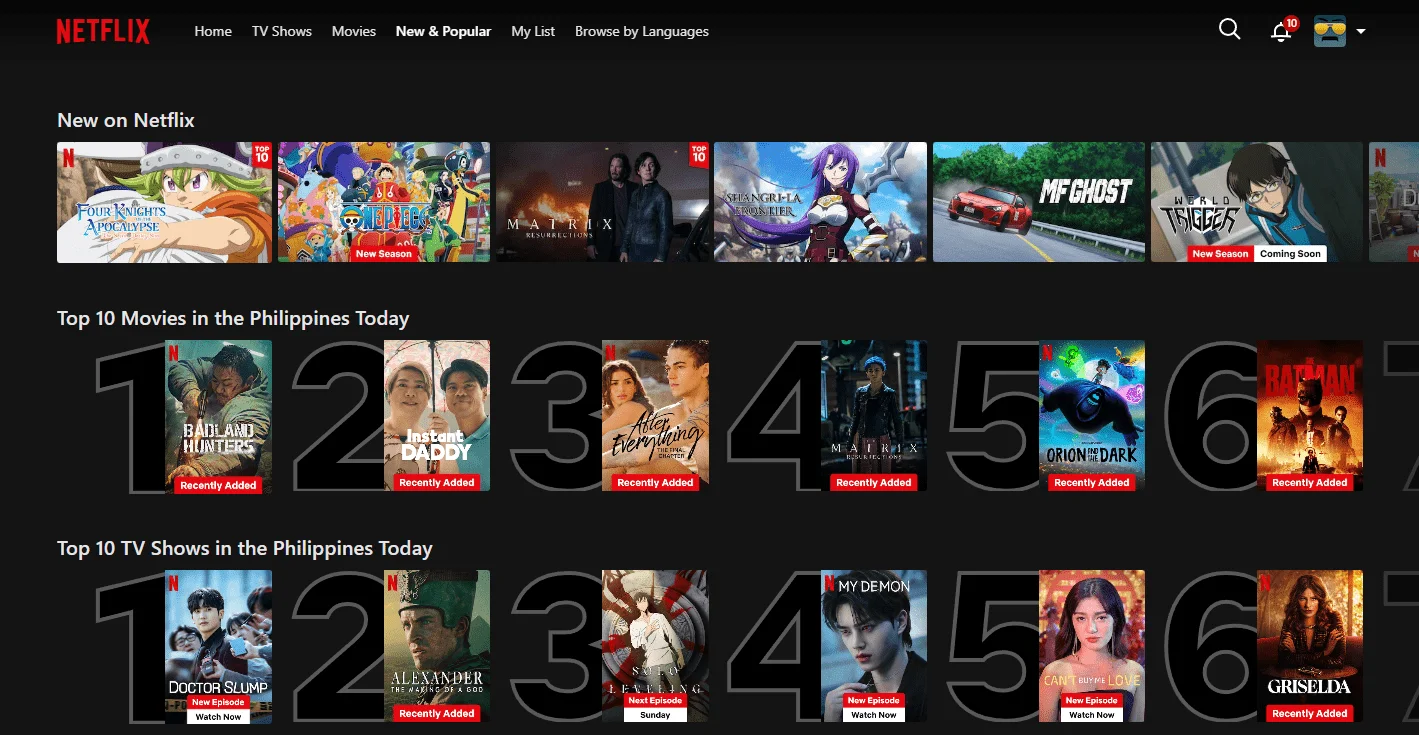Open the World Trigger thumbnail
1419x735 pixels.
click(x=1257, y=202)
